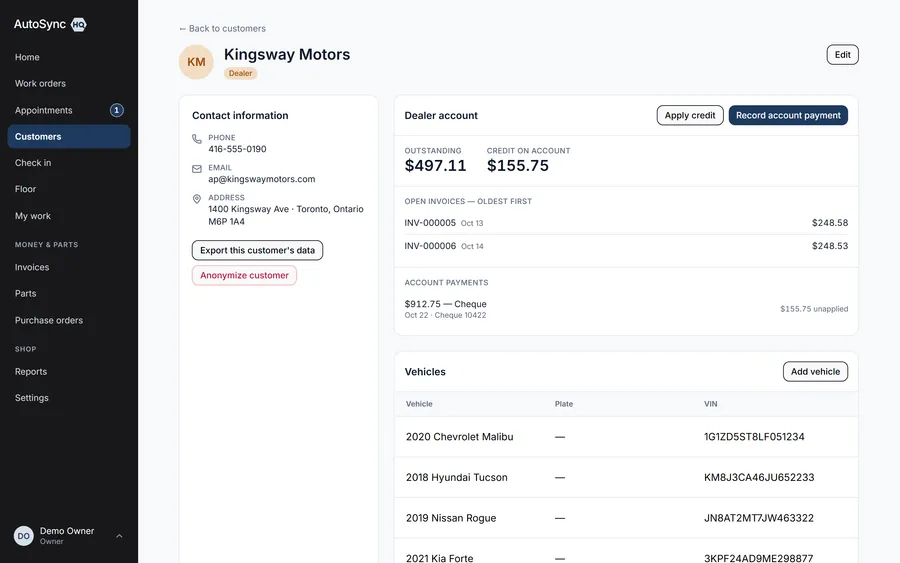Viewport: 900px width, 563px height.
Task: Click the phone icon in Contact information
Action: [x=197, y=139]
